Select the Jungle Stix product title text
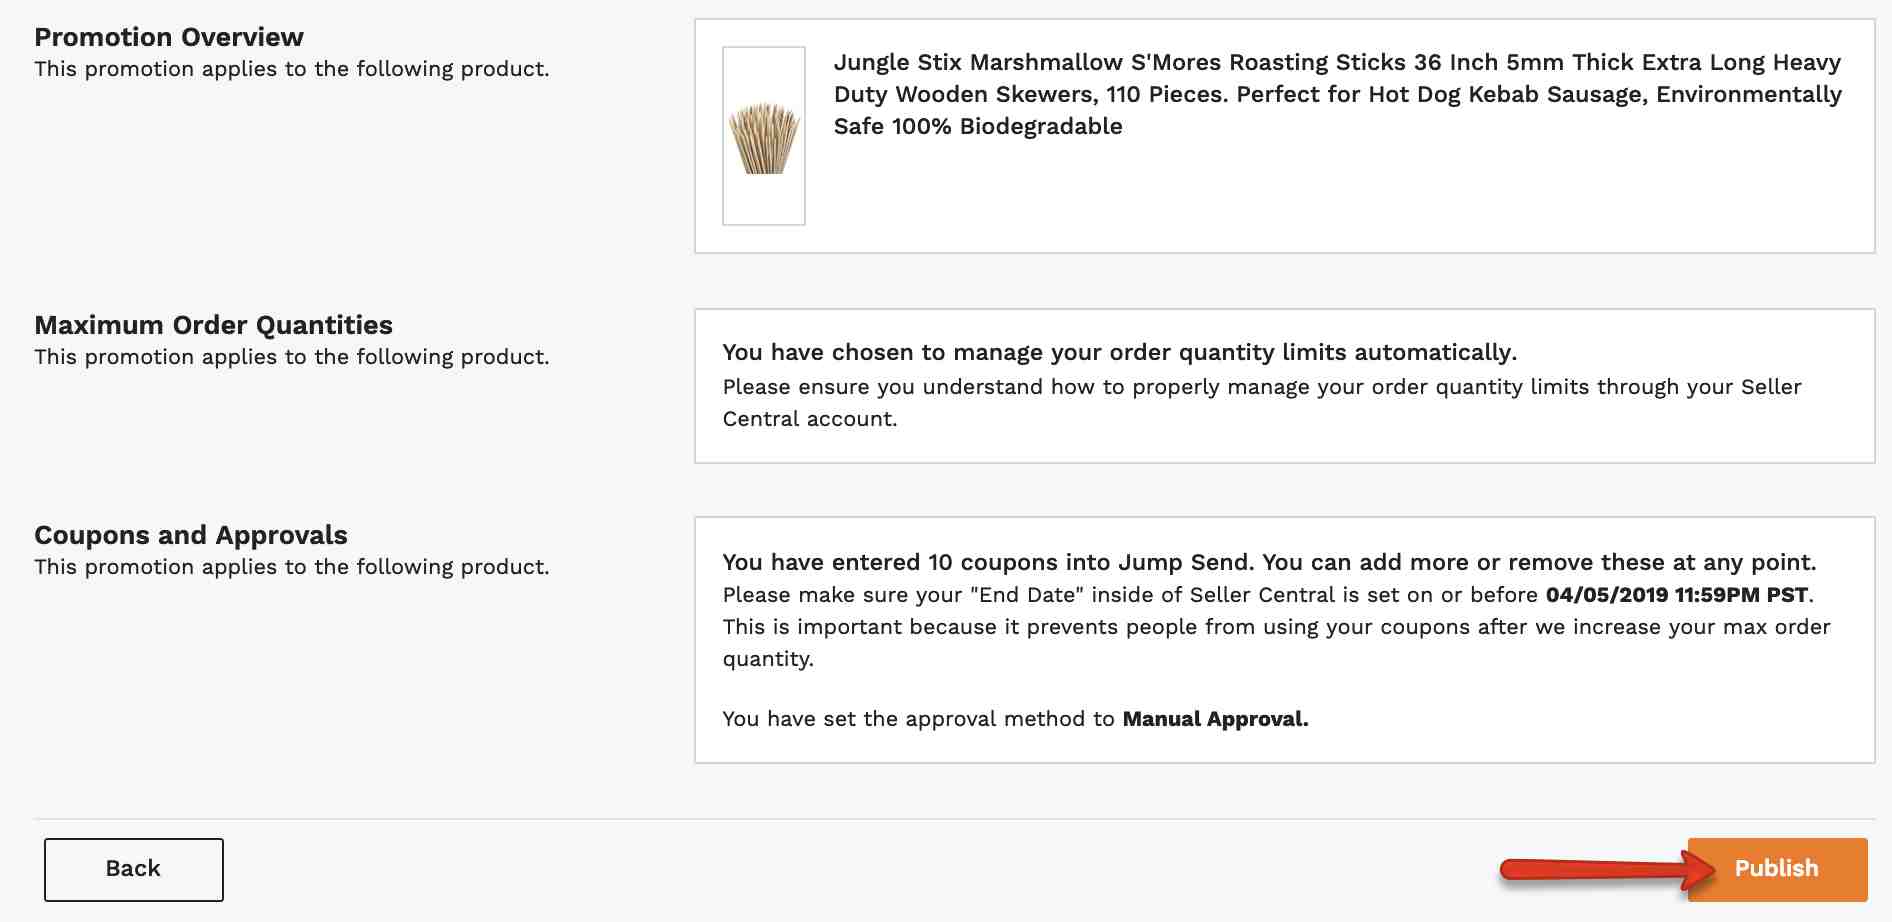The height and width of the screenshot is (922, 1892). click(1337, 94)
